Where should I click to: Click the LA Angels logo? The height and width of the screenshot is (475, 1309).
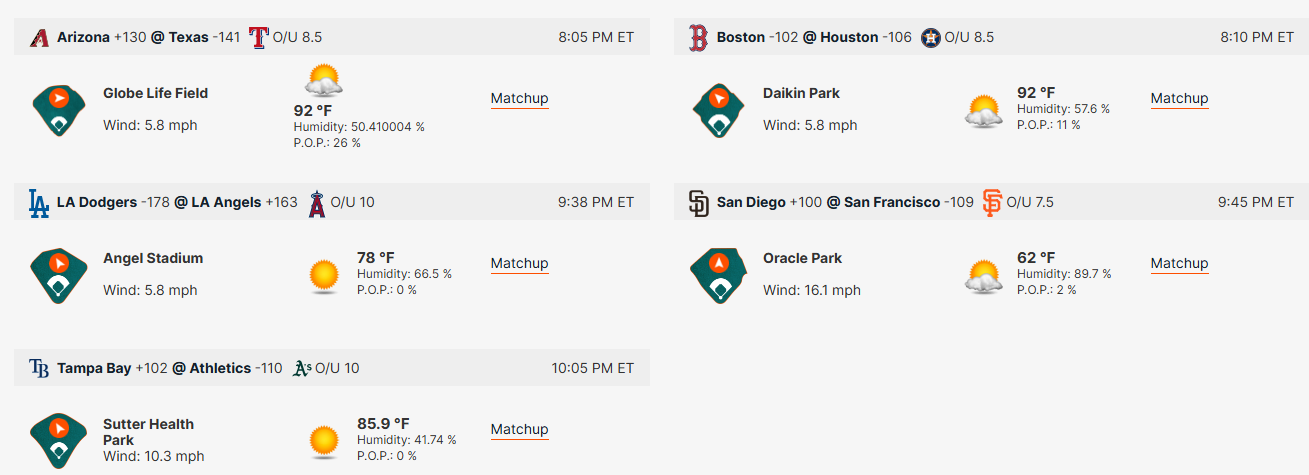click(316, 203)
